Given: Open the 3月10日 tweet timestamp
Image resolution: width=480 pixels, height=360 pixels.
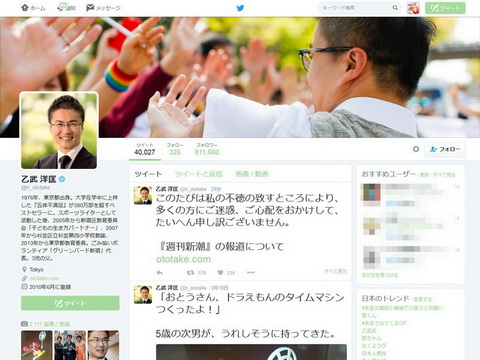Looking at the screenshot, I should [219, 288].
